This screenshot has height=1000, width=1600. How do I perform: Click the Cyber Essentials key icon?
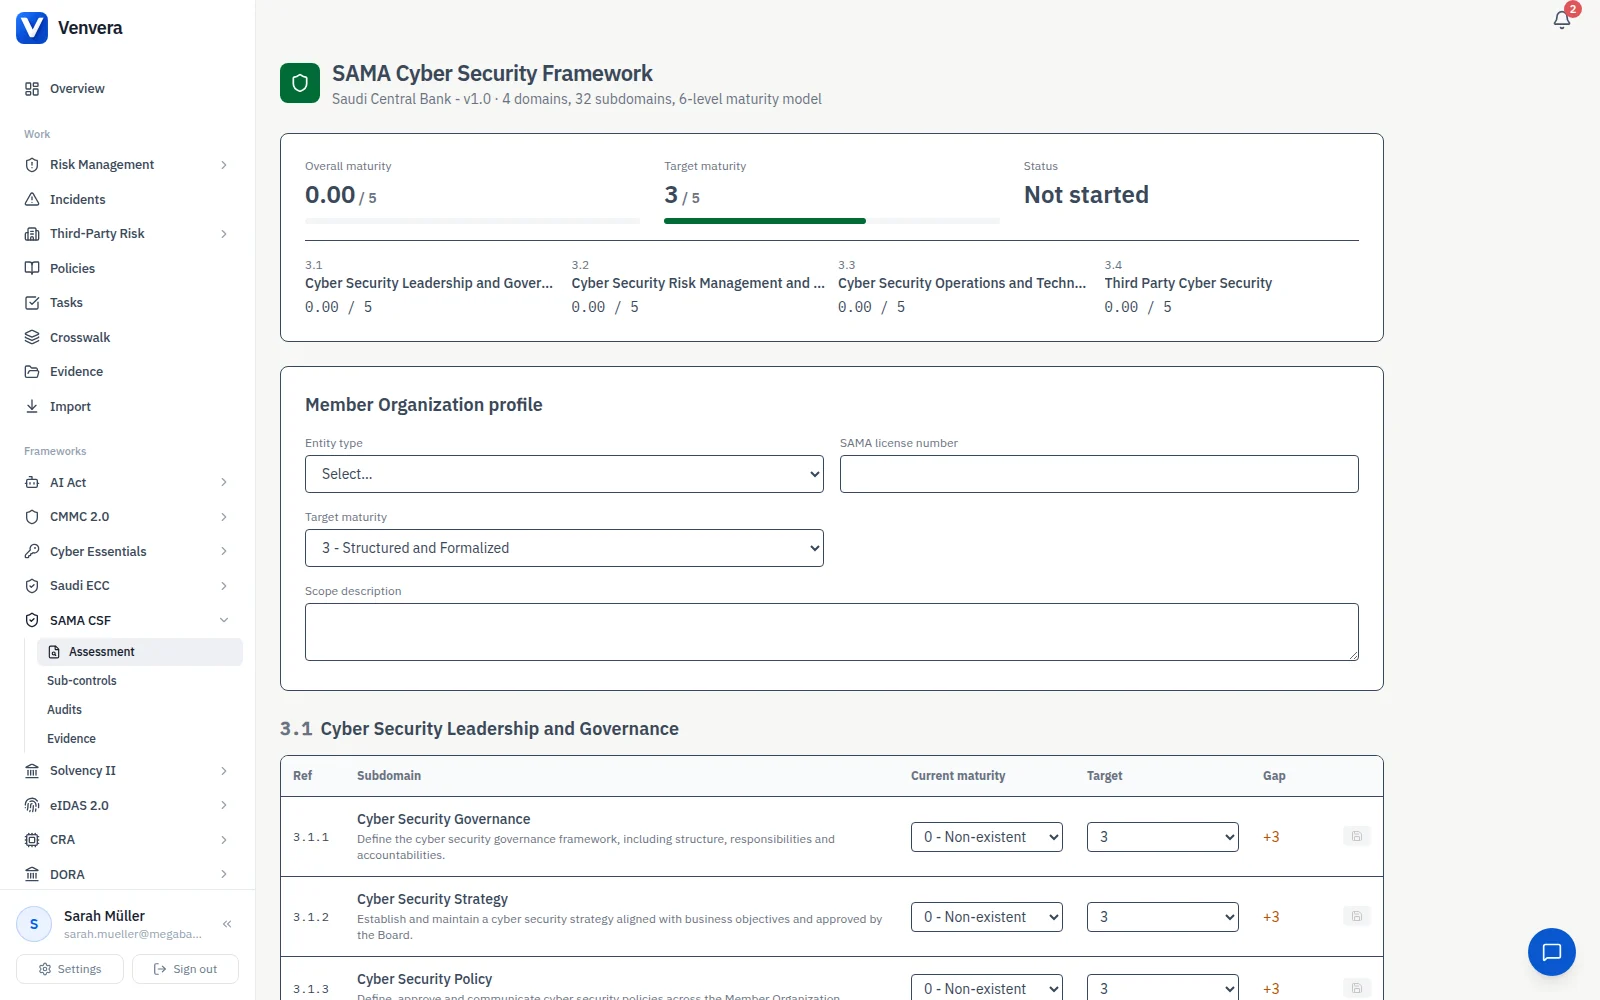click(x=32, y=552)
